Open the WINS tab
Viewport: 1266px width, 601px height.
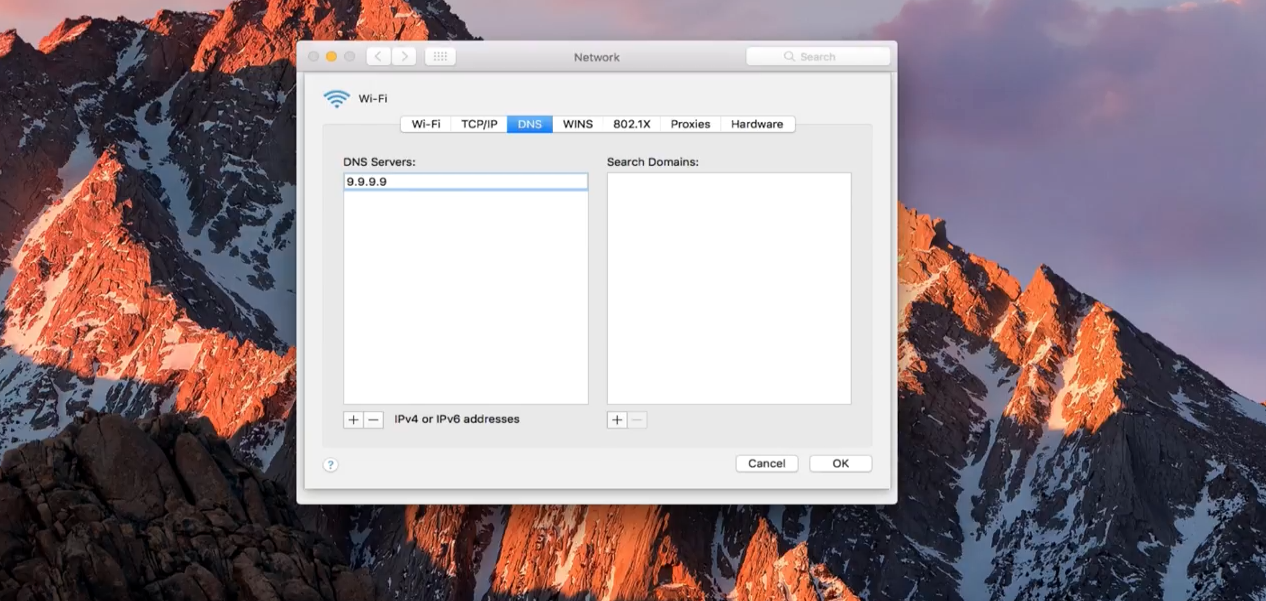pyautogui.click(x=578, y=124)
